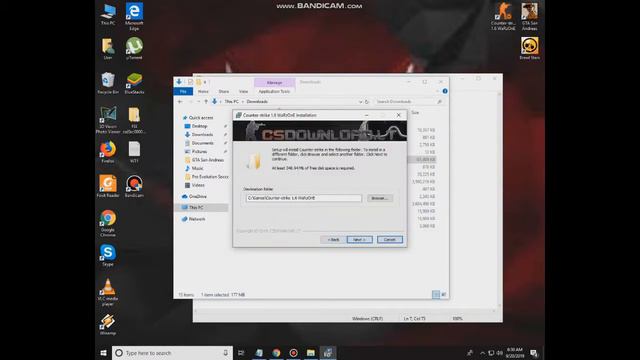Switch to Bandicam recorder on taskbar
This screenshot has height=360, width=640.
click(x=293, y=353)
